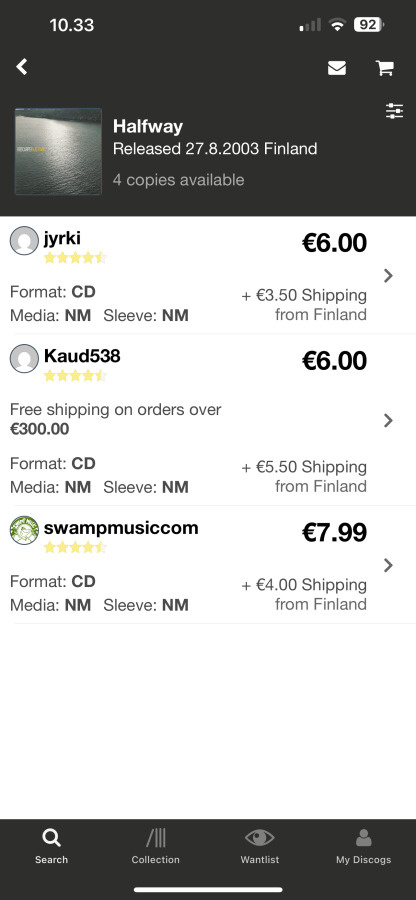The width and height of the screenshot is (416, 900).
Task: Open Search from the bottom bar
Action: (x=51, y=847)
